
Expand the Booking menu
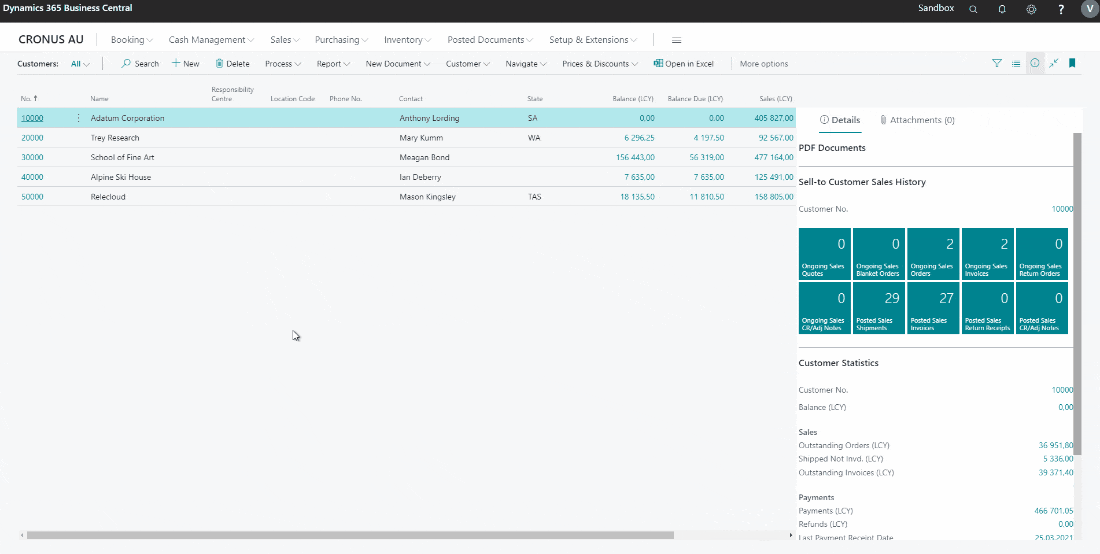[132, 40]
